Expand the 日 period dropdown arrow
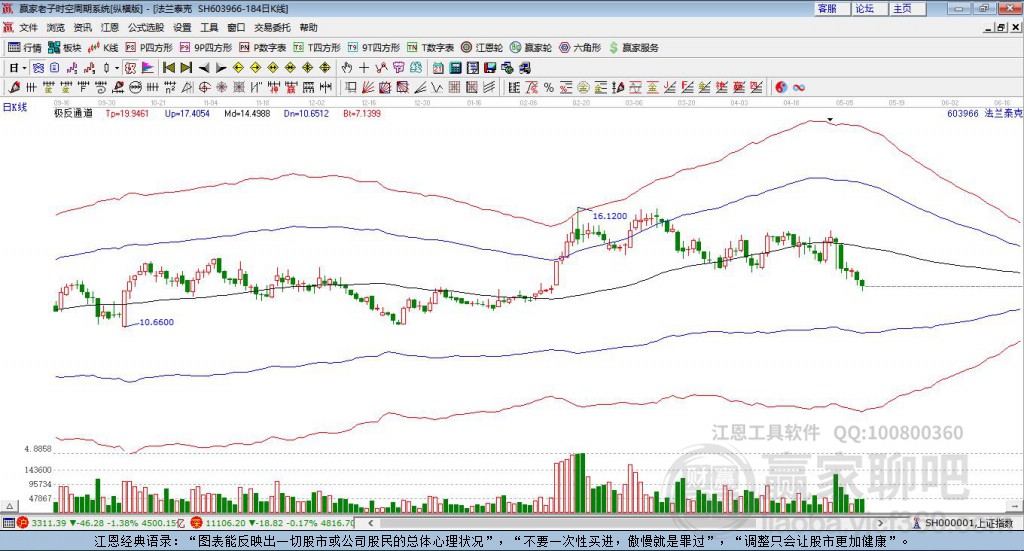The width and height of the screenshot is (1024, 551). pos(24,68)
